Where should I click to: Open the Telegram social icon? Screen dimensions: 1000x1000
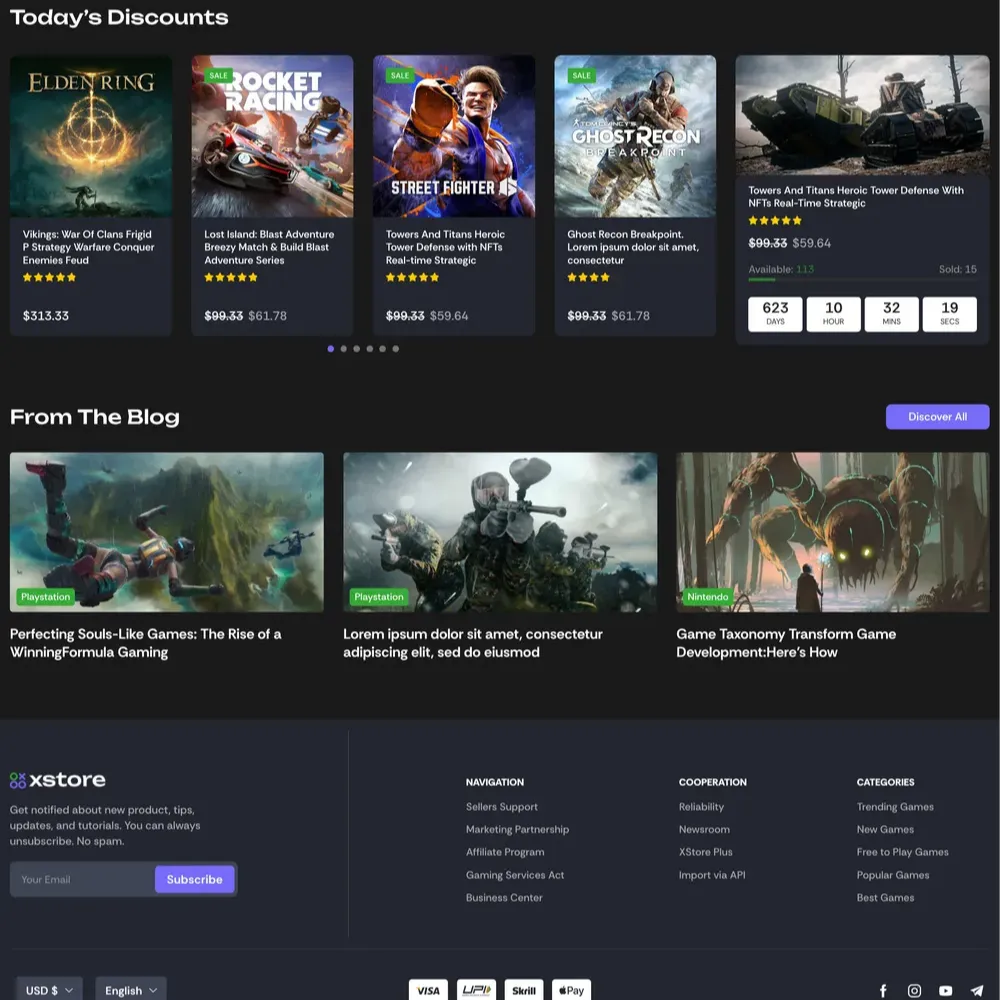(977, 990)
